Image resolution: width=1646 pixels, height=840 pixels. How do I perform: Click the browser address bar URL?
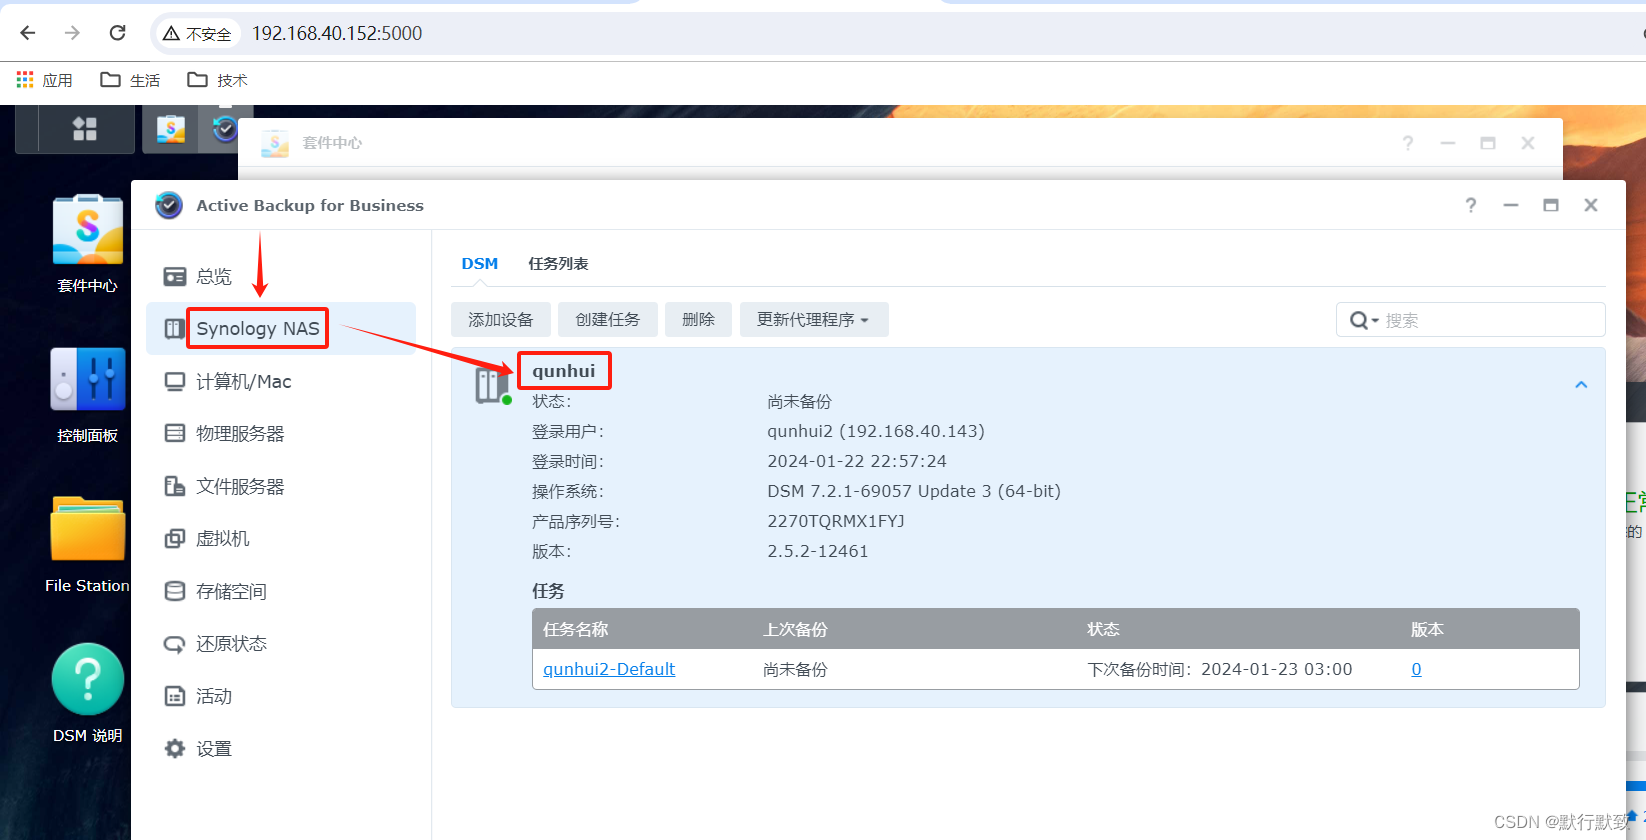coord(337,33)
